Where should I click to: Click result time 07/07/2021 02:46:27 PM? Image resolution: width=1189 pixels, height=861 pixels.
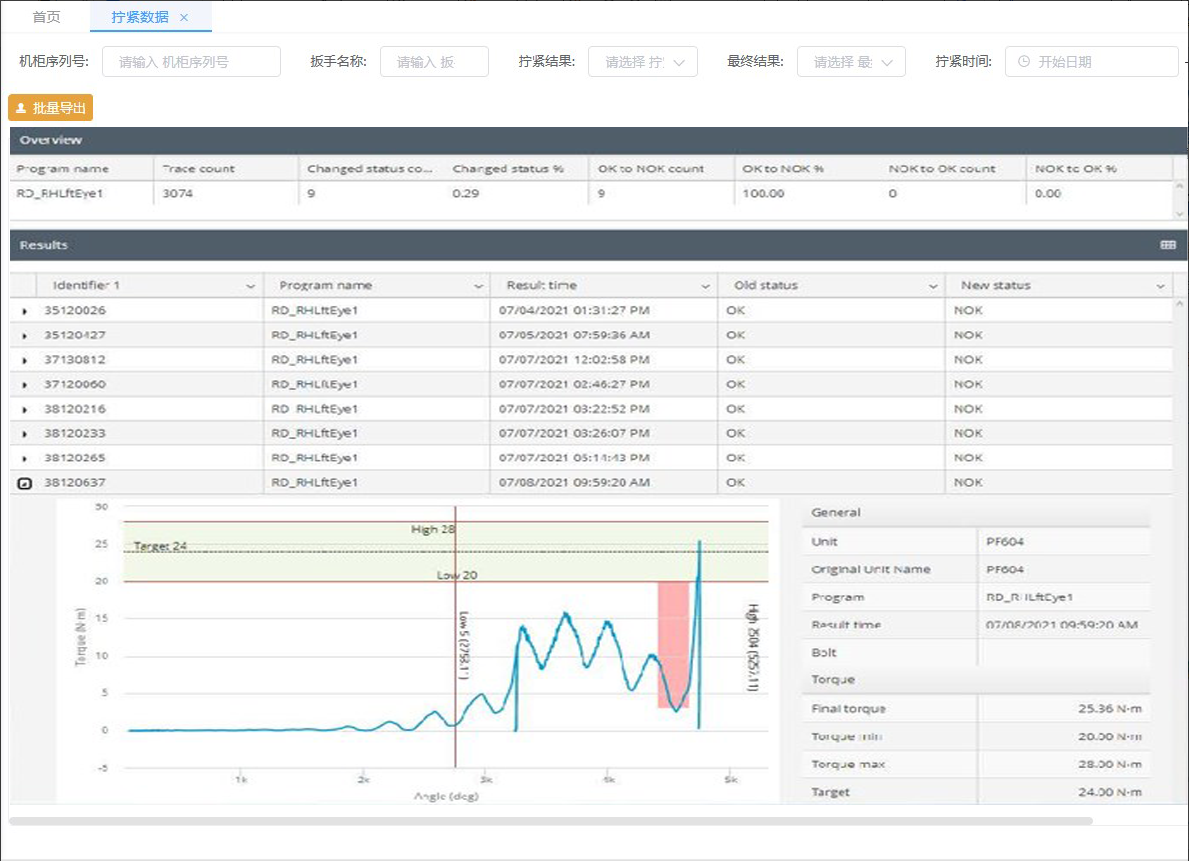(x=574, y=384)
